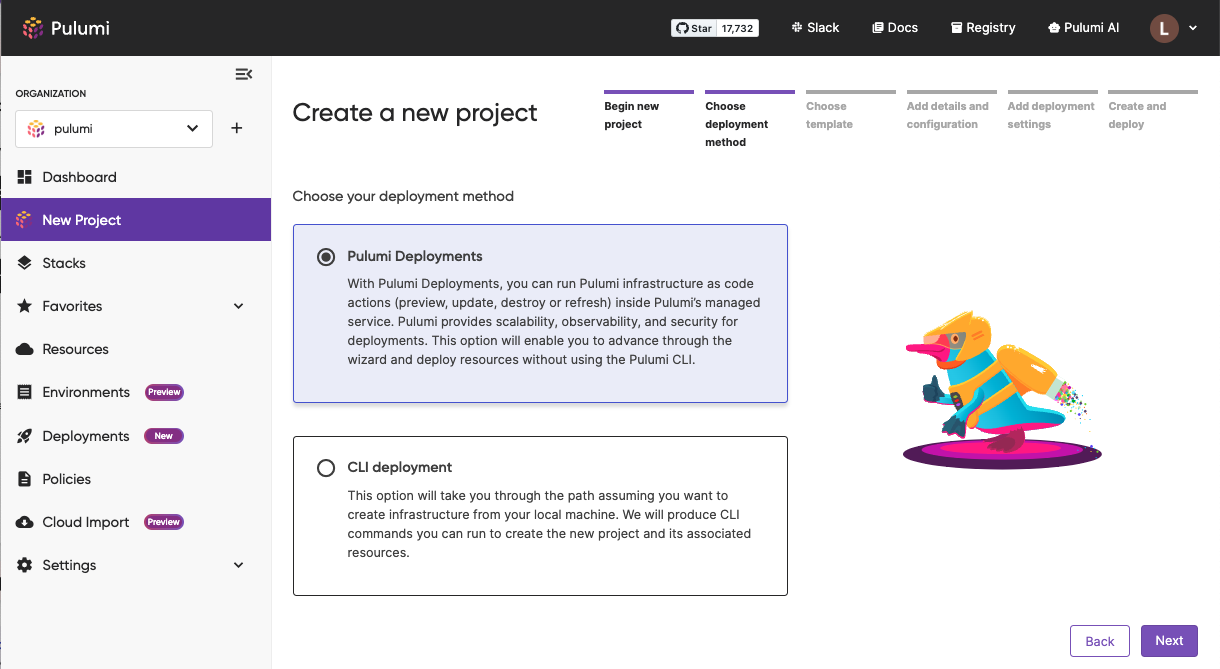Go to Dashboard in sidebar
This screenshot has height=669, width=1220.
coord(135,177)
